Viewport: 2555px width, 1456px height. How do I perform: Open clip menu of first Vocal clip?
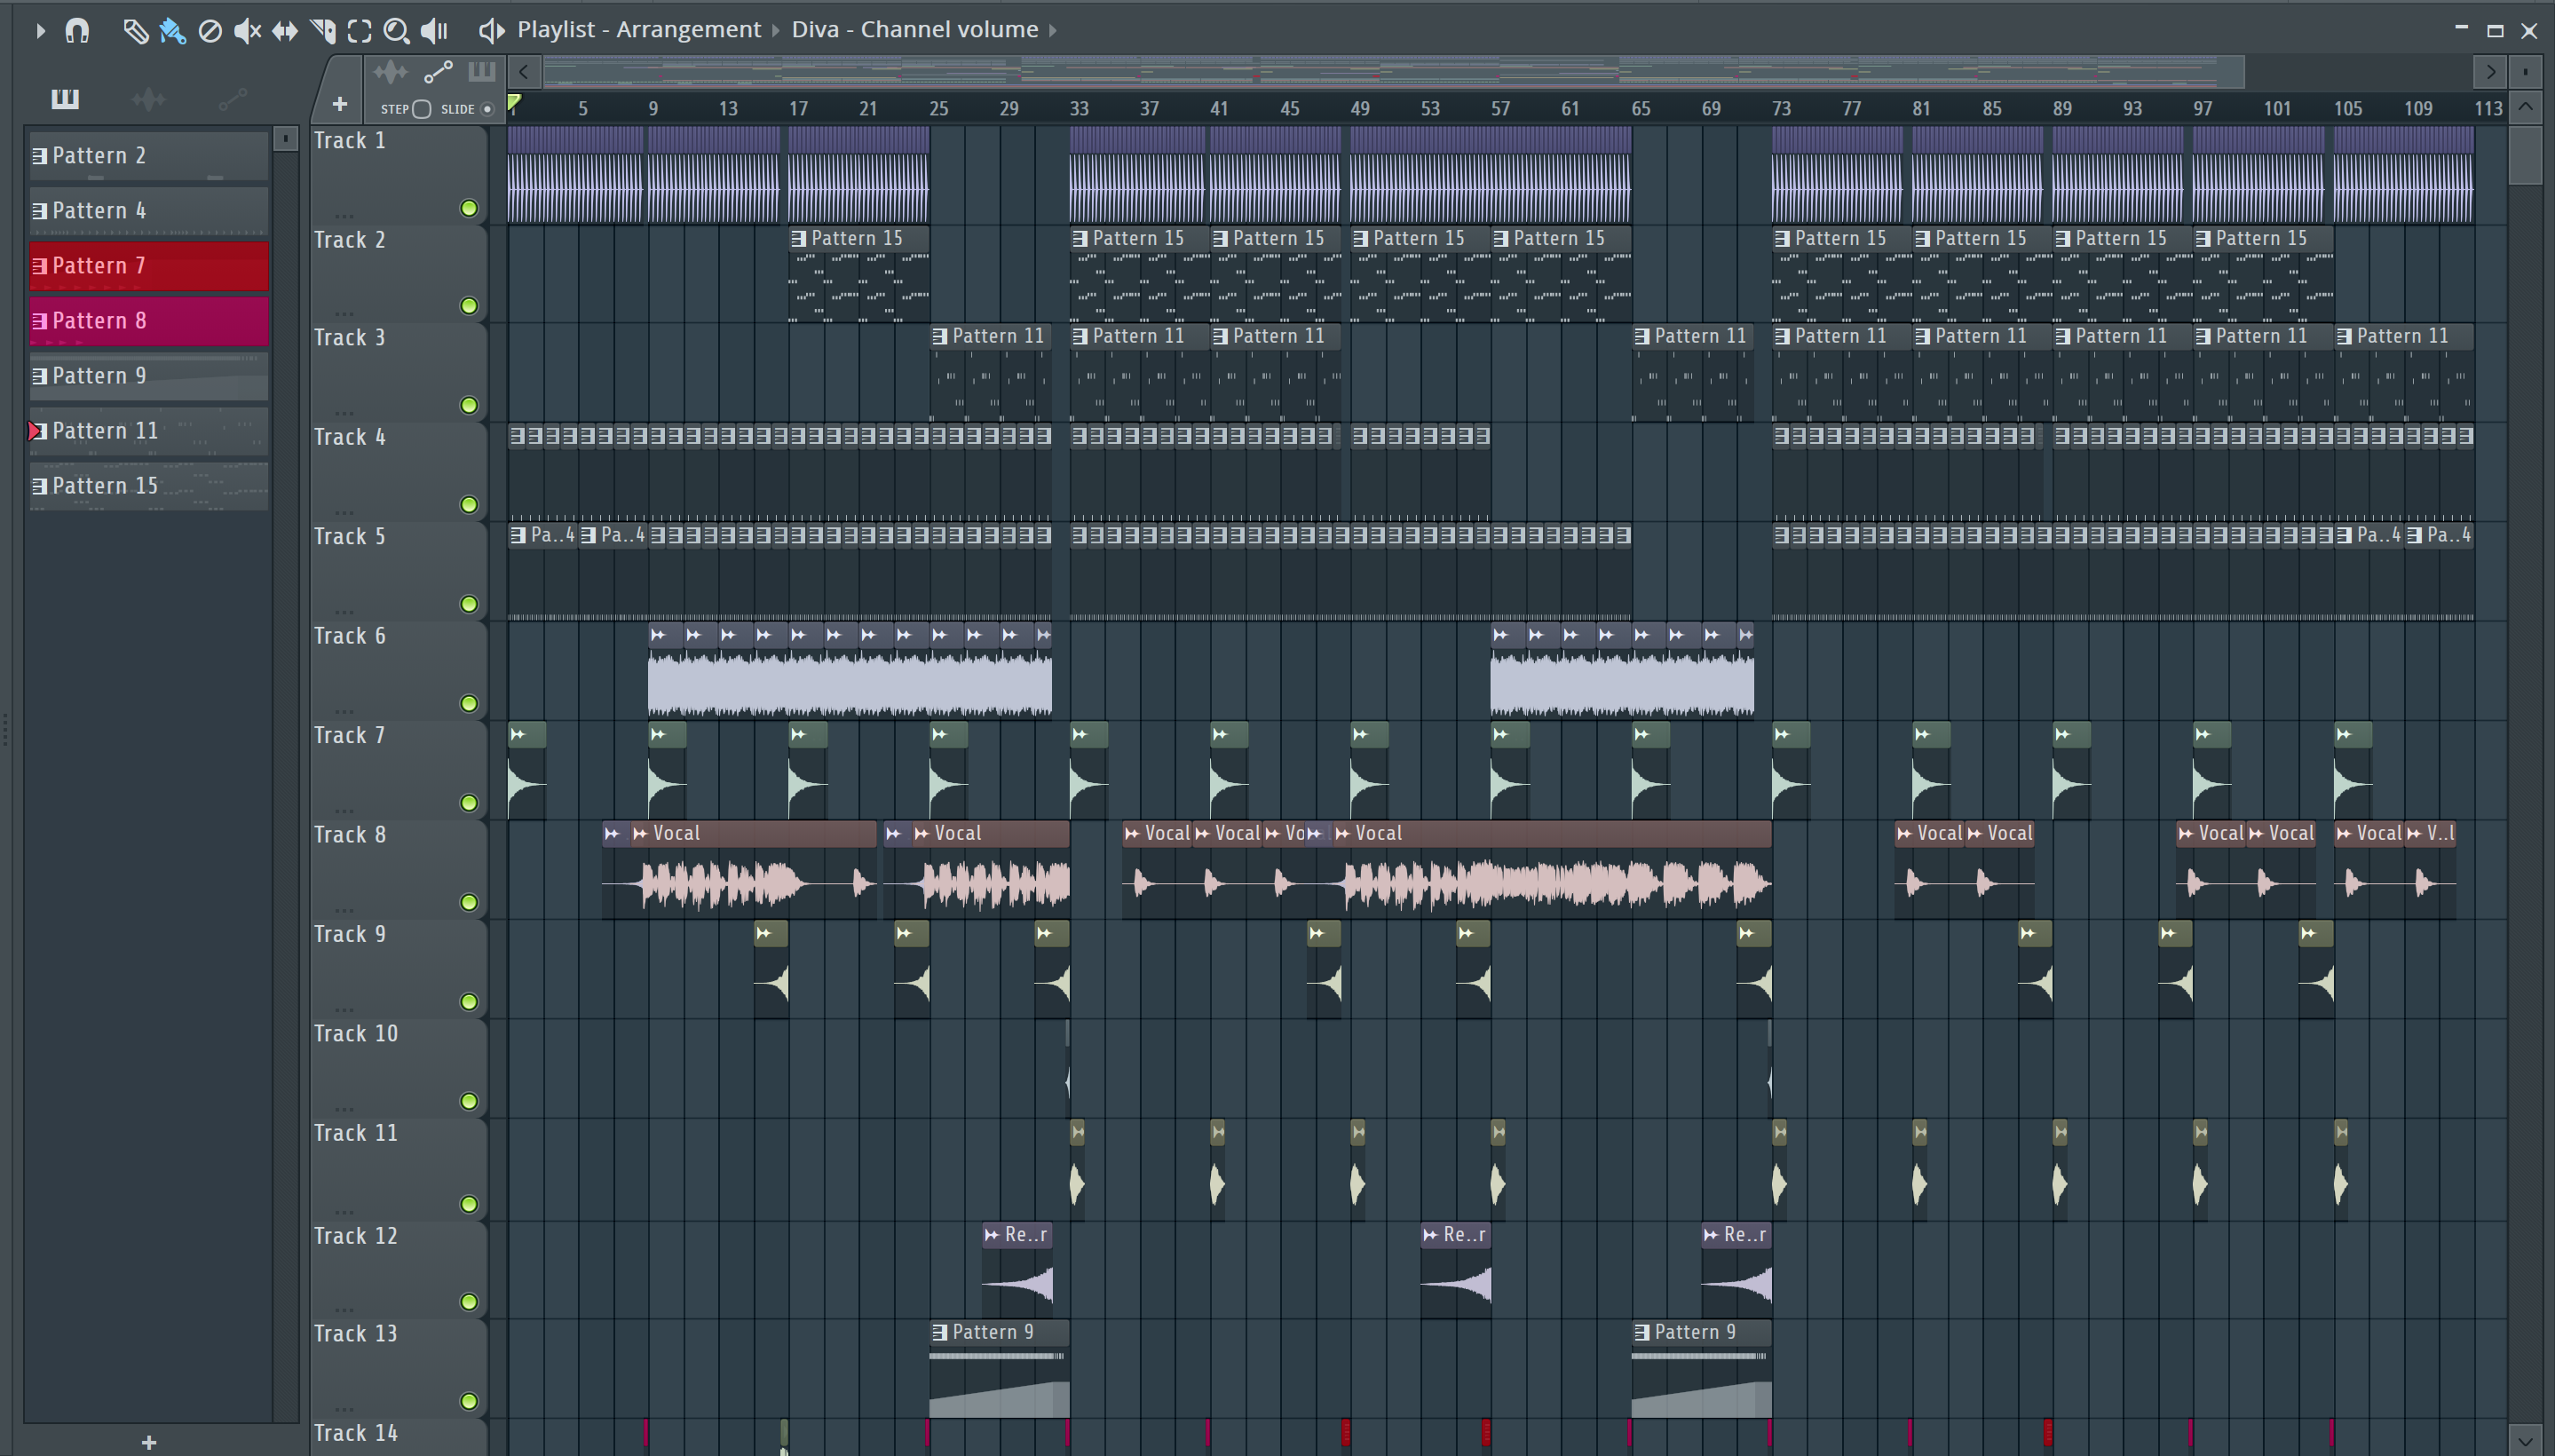pyautogui.click(x=640, y=834)
